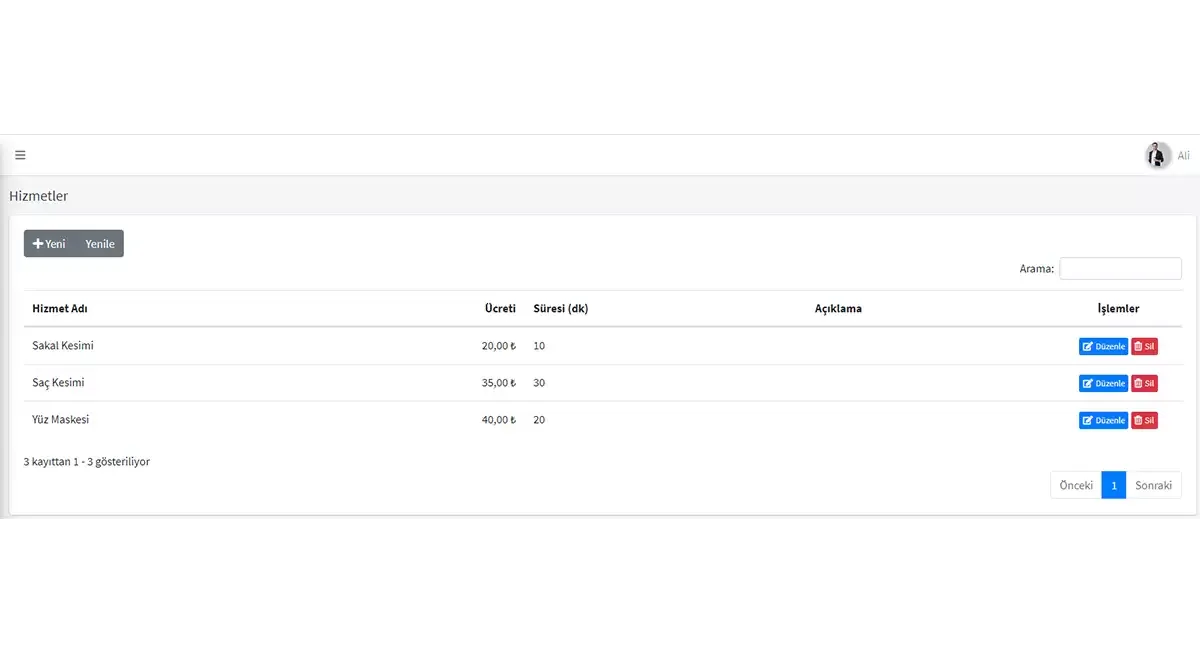The width and height of the screenshot is (1200, 653).
Task: Click the 20,00 ₺ price cell
Action: [499, 346]
